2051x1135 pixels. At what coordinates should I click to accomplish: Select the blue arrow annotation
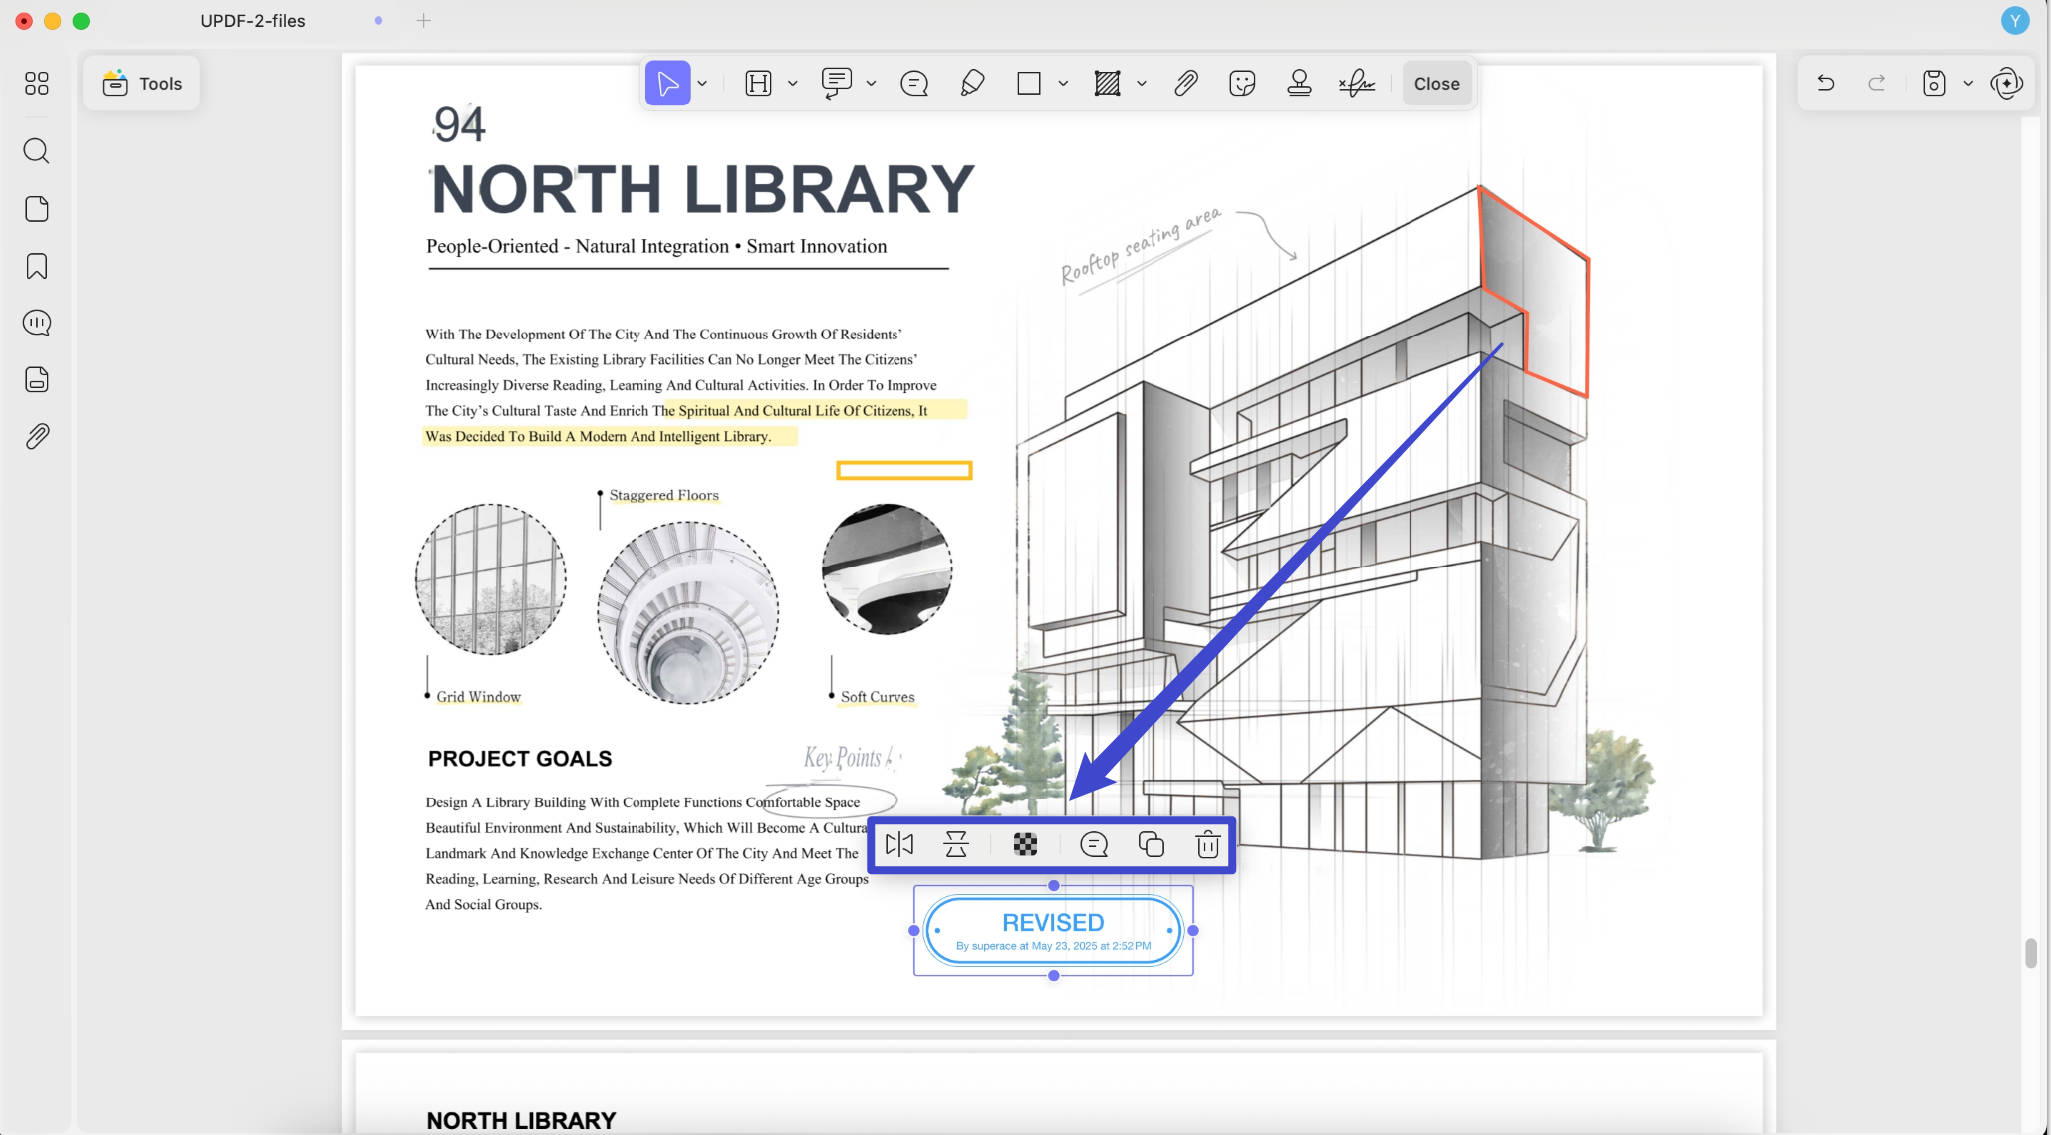click(x=1287, y=571)
